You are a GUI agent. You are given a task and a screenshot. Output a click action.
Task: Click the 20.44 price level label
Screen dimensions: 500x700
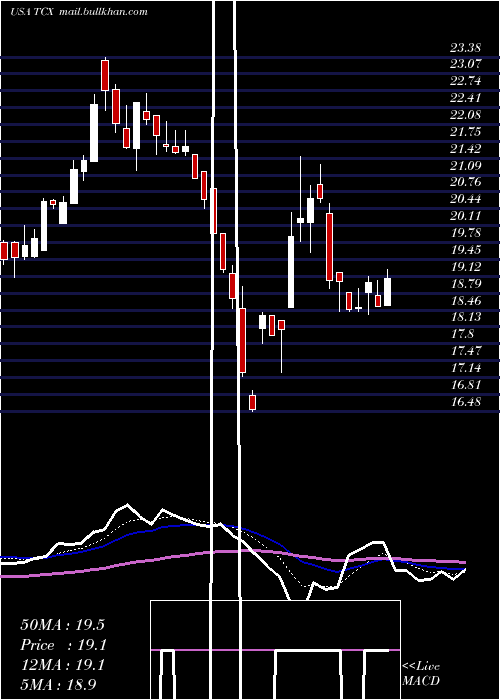465,199
